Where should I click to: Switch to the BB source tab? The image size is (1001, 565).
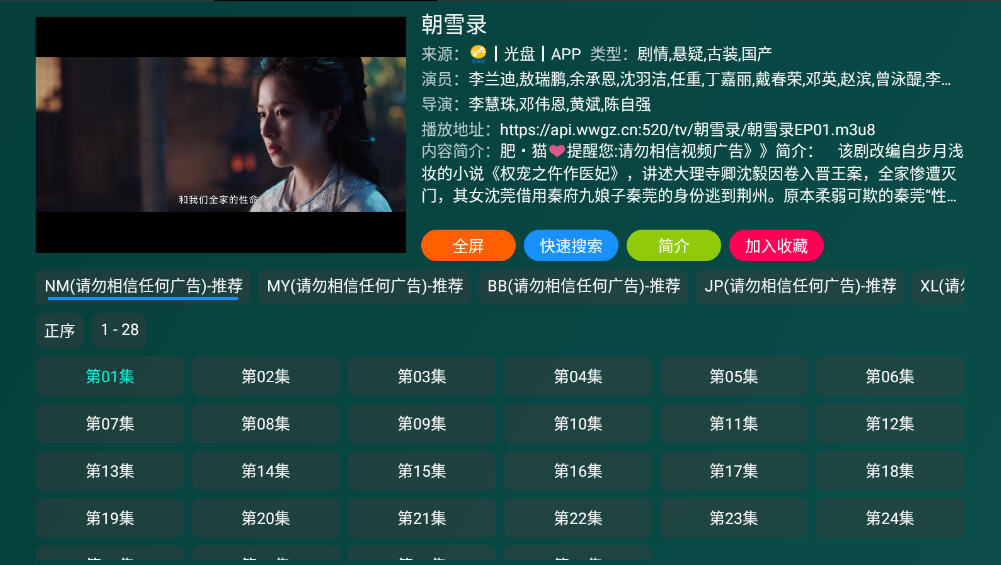click(x=583, y=287)
